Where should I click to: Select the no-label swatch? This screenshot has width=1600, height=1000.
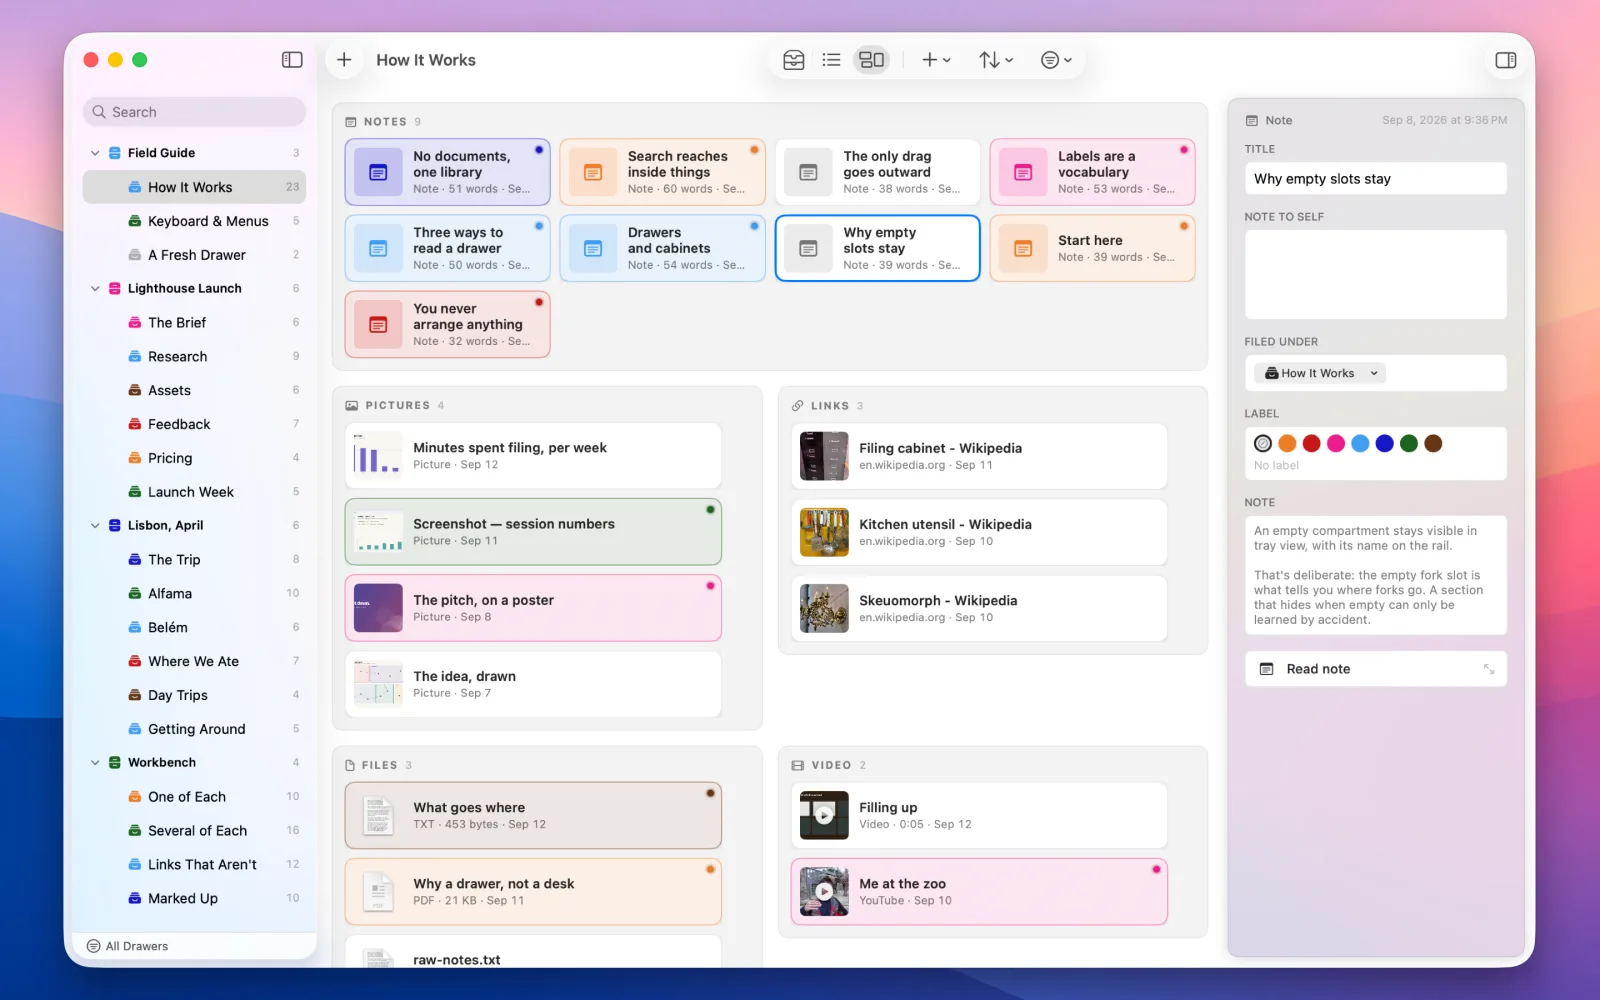pyautogui.click(x=1263, y=443)
